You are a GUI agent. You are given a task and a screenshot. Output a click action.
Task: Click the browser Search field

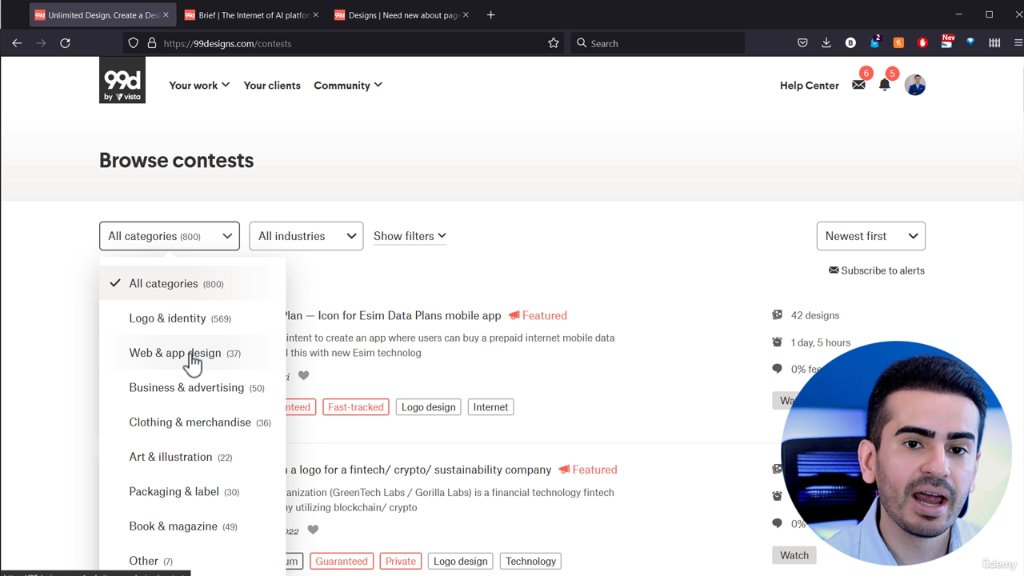(658, 43)
